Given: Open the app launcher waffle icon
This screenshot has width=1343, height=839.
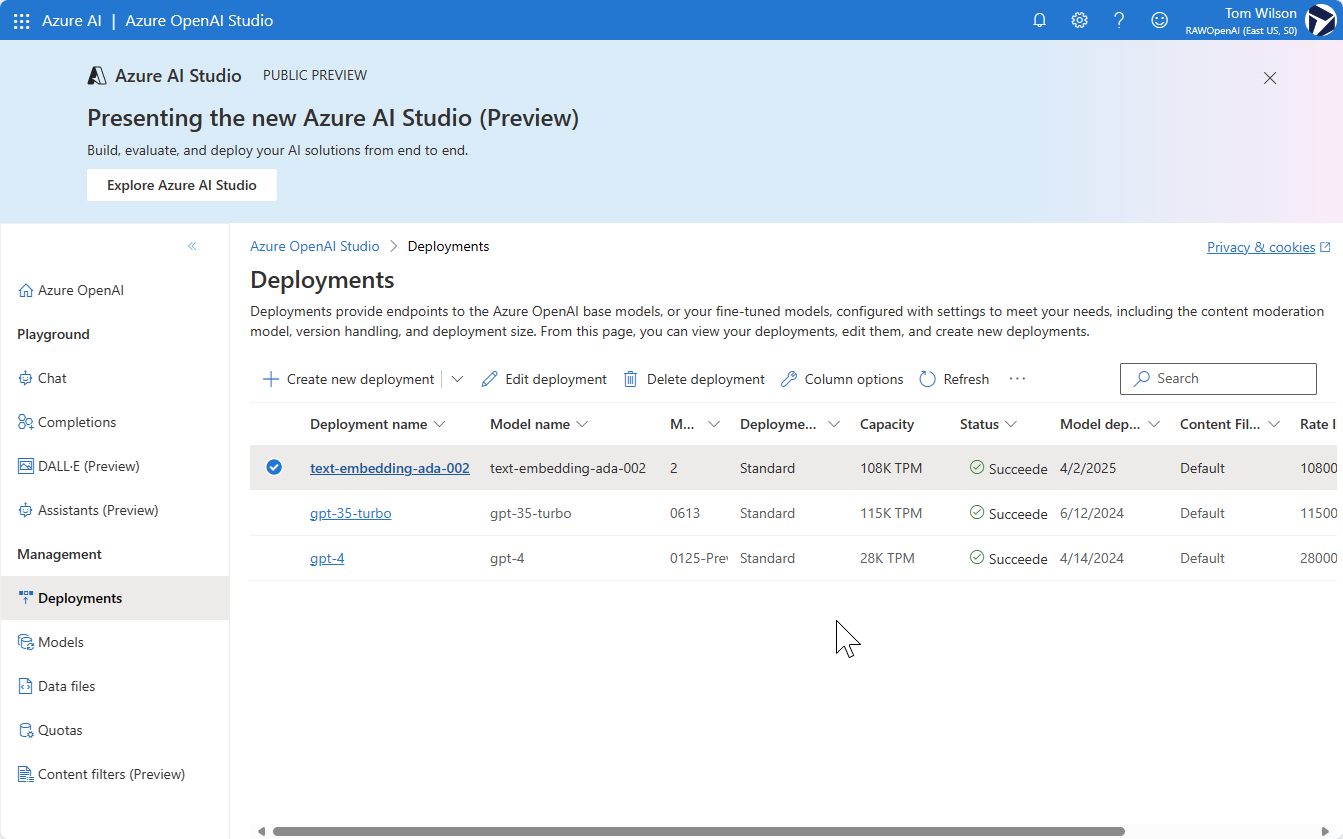Looking at the screenshot, I should coord(22,21).
